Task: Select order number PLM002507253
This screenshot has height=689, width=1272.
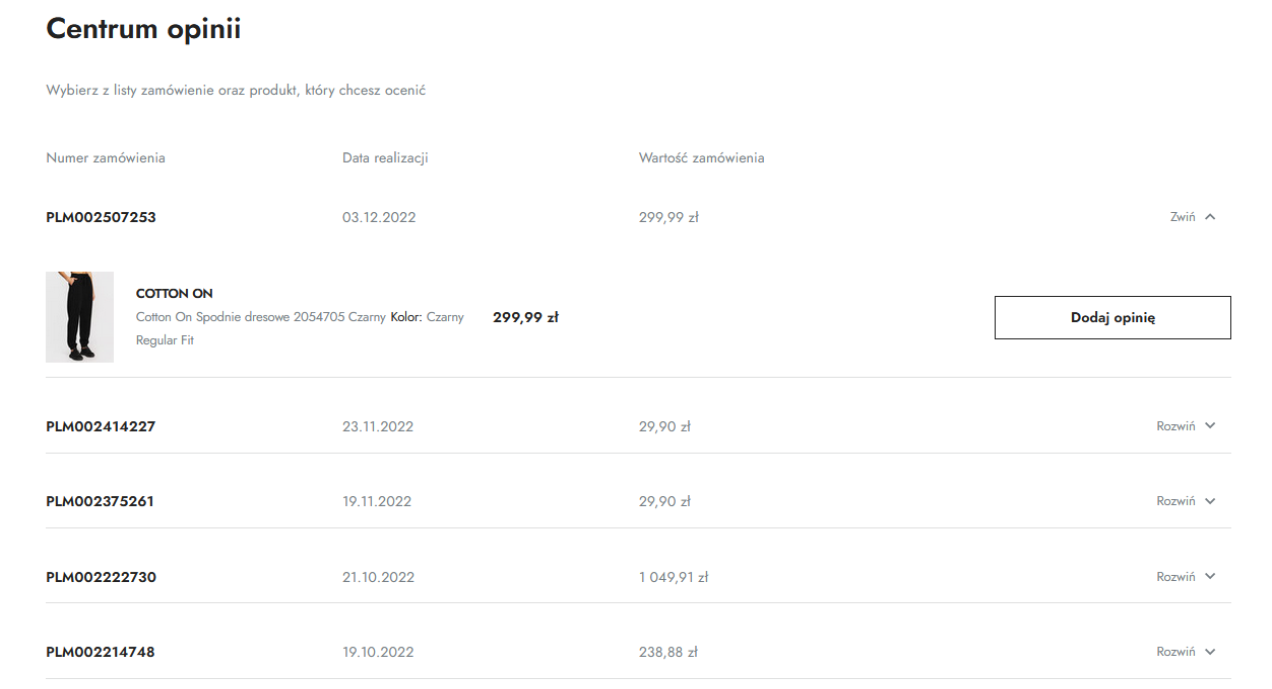Action: click(101, 217)
